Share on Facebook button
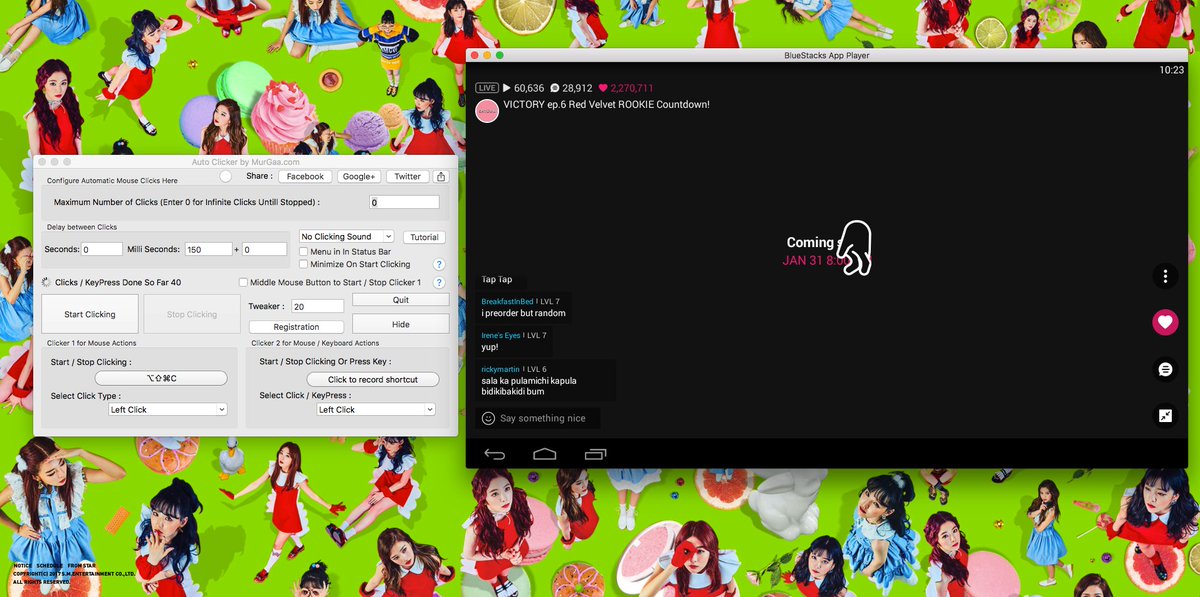This screenshot has width=1200, height=597. [x=305, y=176]
